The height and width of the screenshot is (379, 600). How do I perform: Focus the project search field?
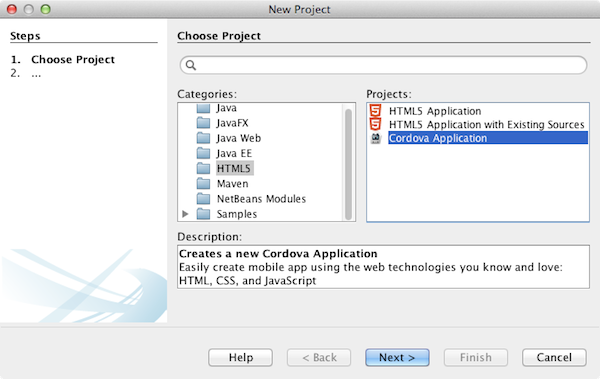coord(383,65)
